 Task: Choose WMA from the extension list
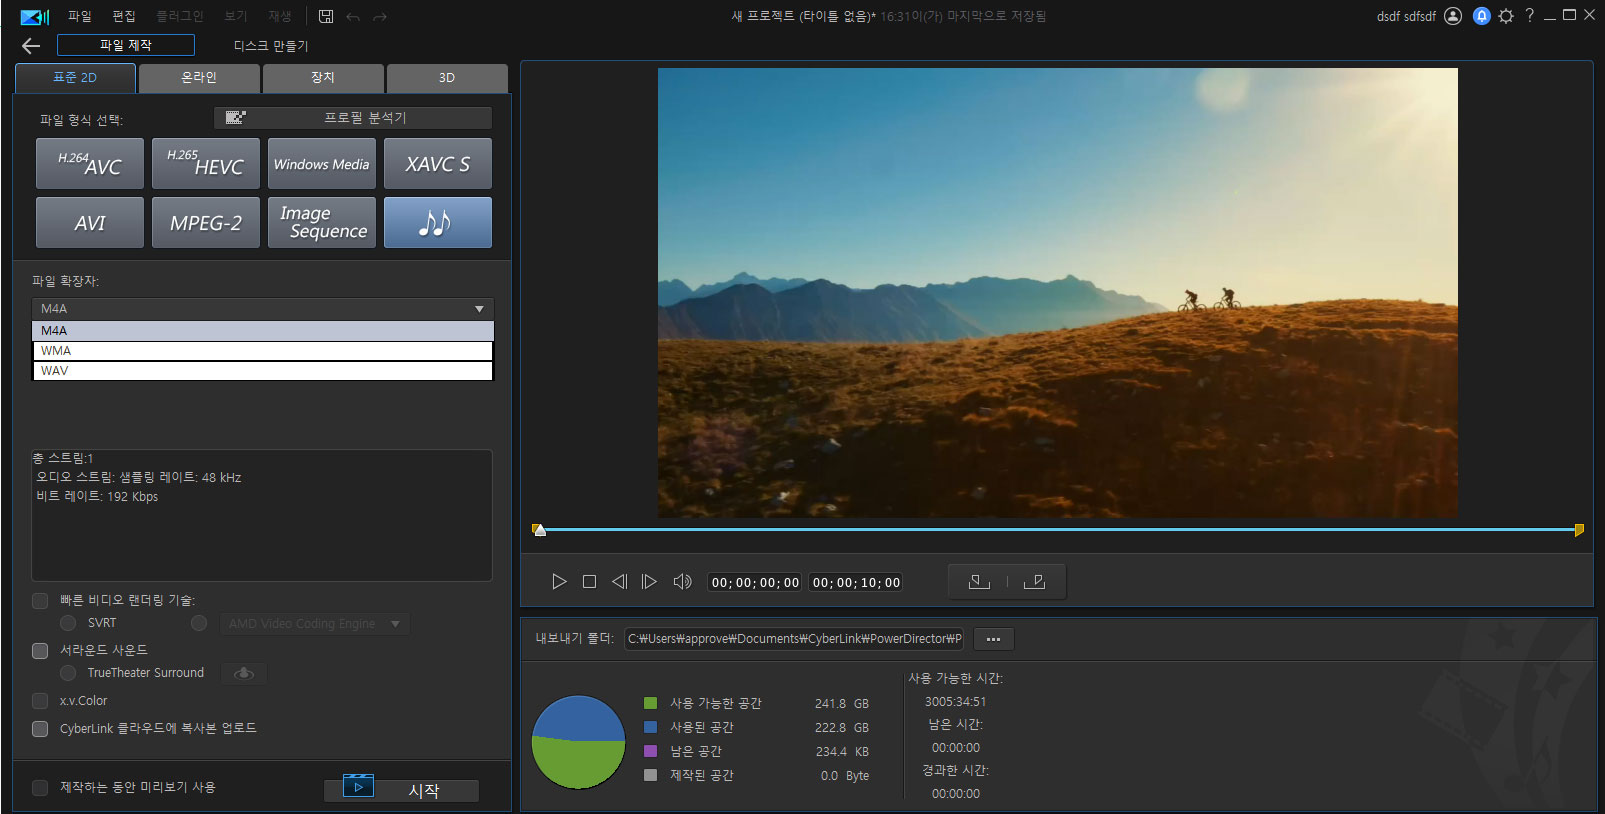(262, 351)
